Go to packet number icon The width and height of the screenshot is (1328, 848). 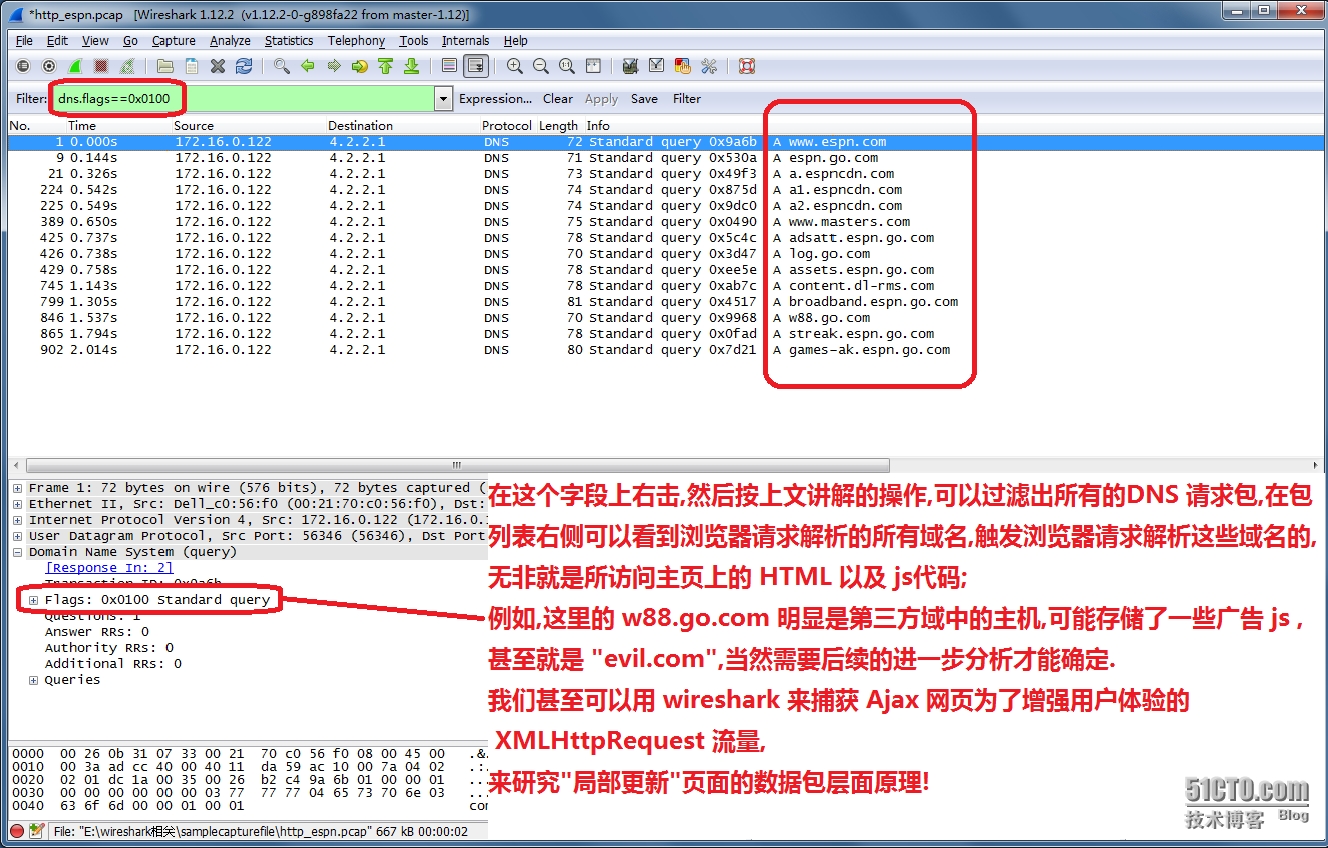[x=360, y=66]
